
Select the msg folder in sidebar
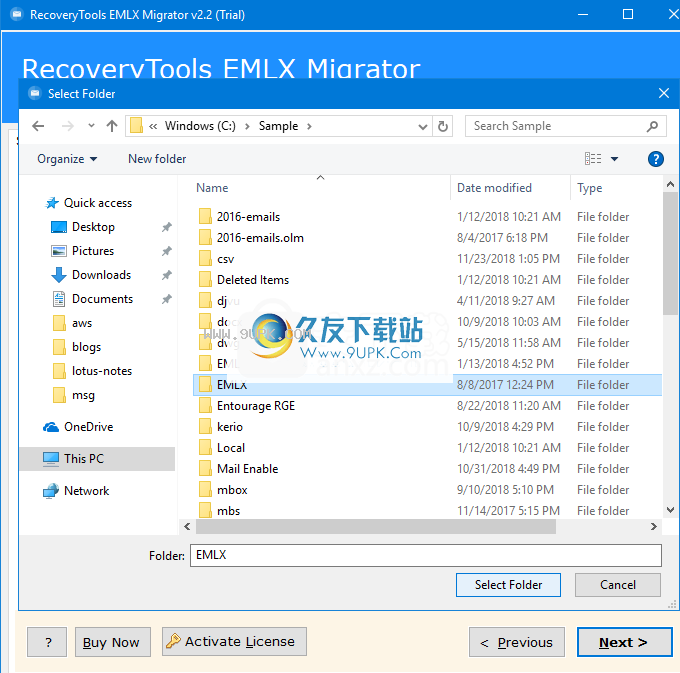(x=83, y=395)
